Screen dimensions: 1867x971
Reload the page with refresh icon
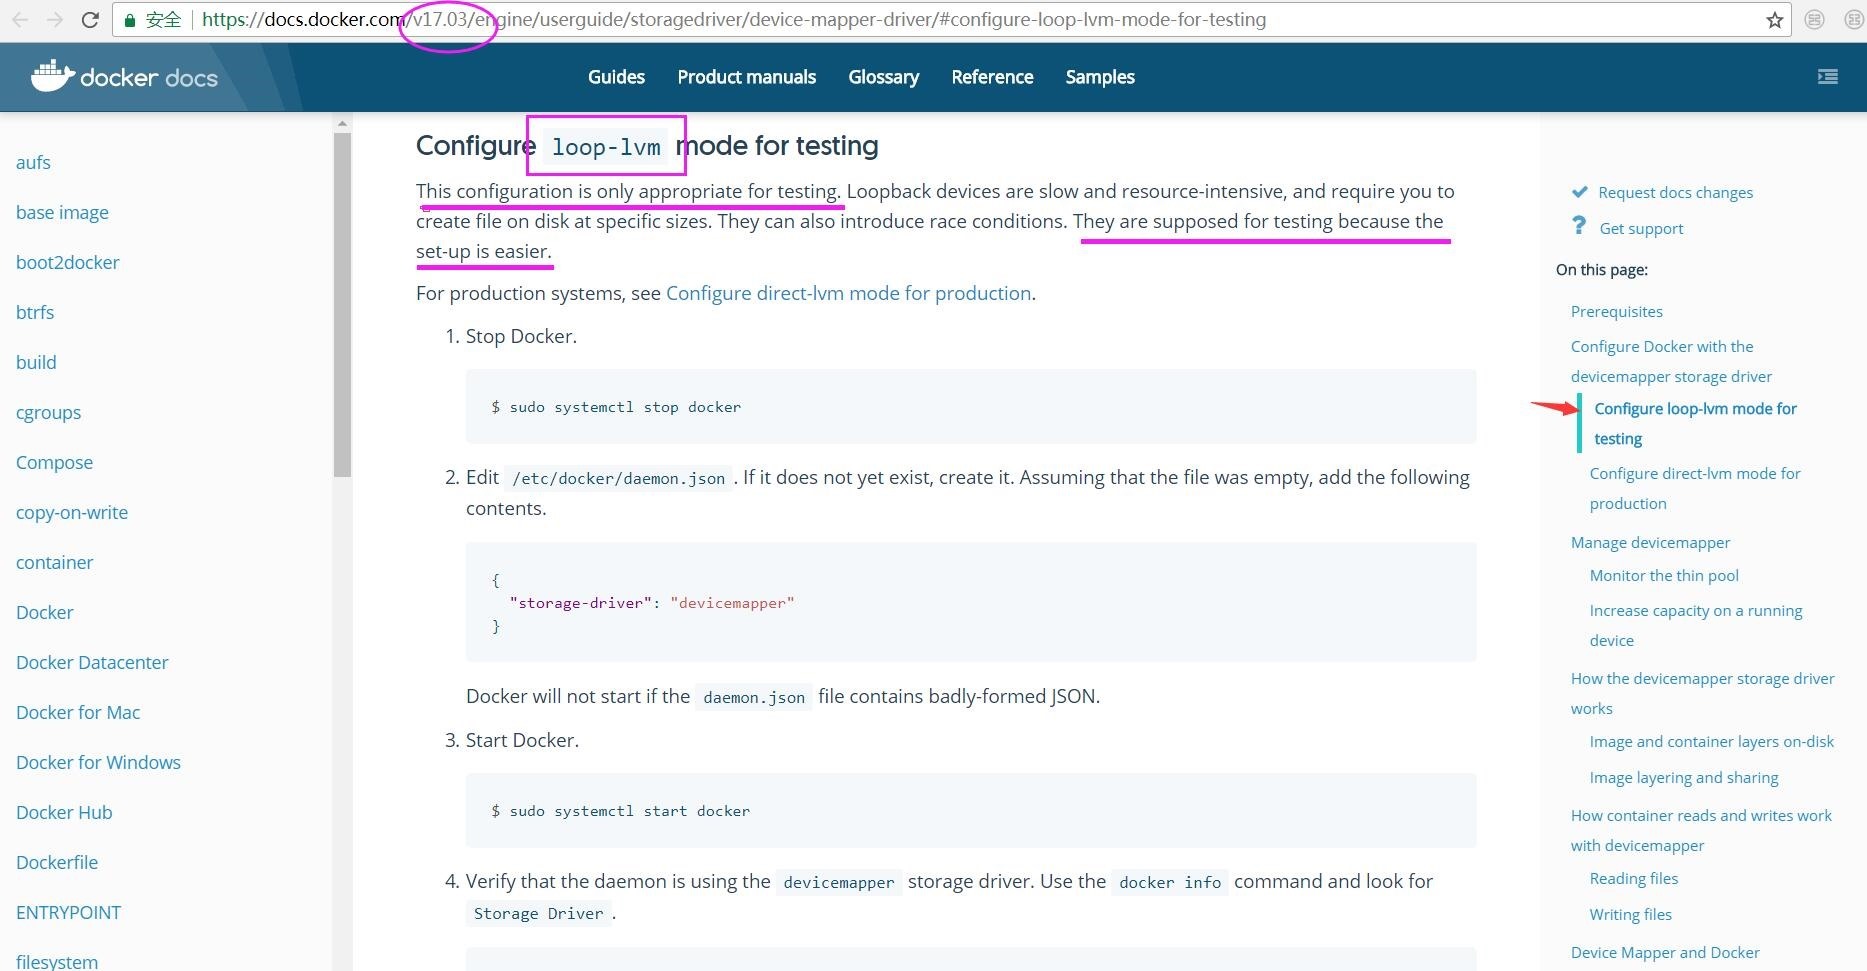click(90, 20)
